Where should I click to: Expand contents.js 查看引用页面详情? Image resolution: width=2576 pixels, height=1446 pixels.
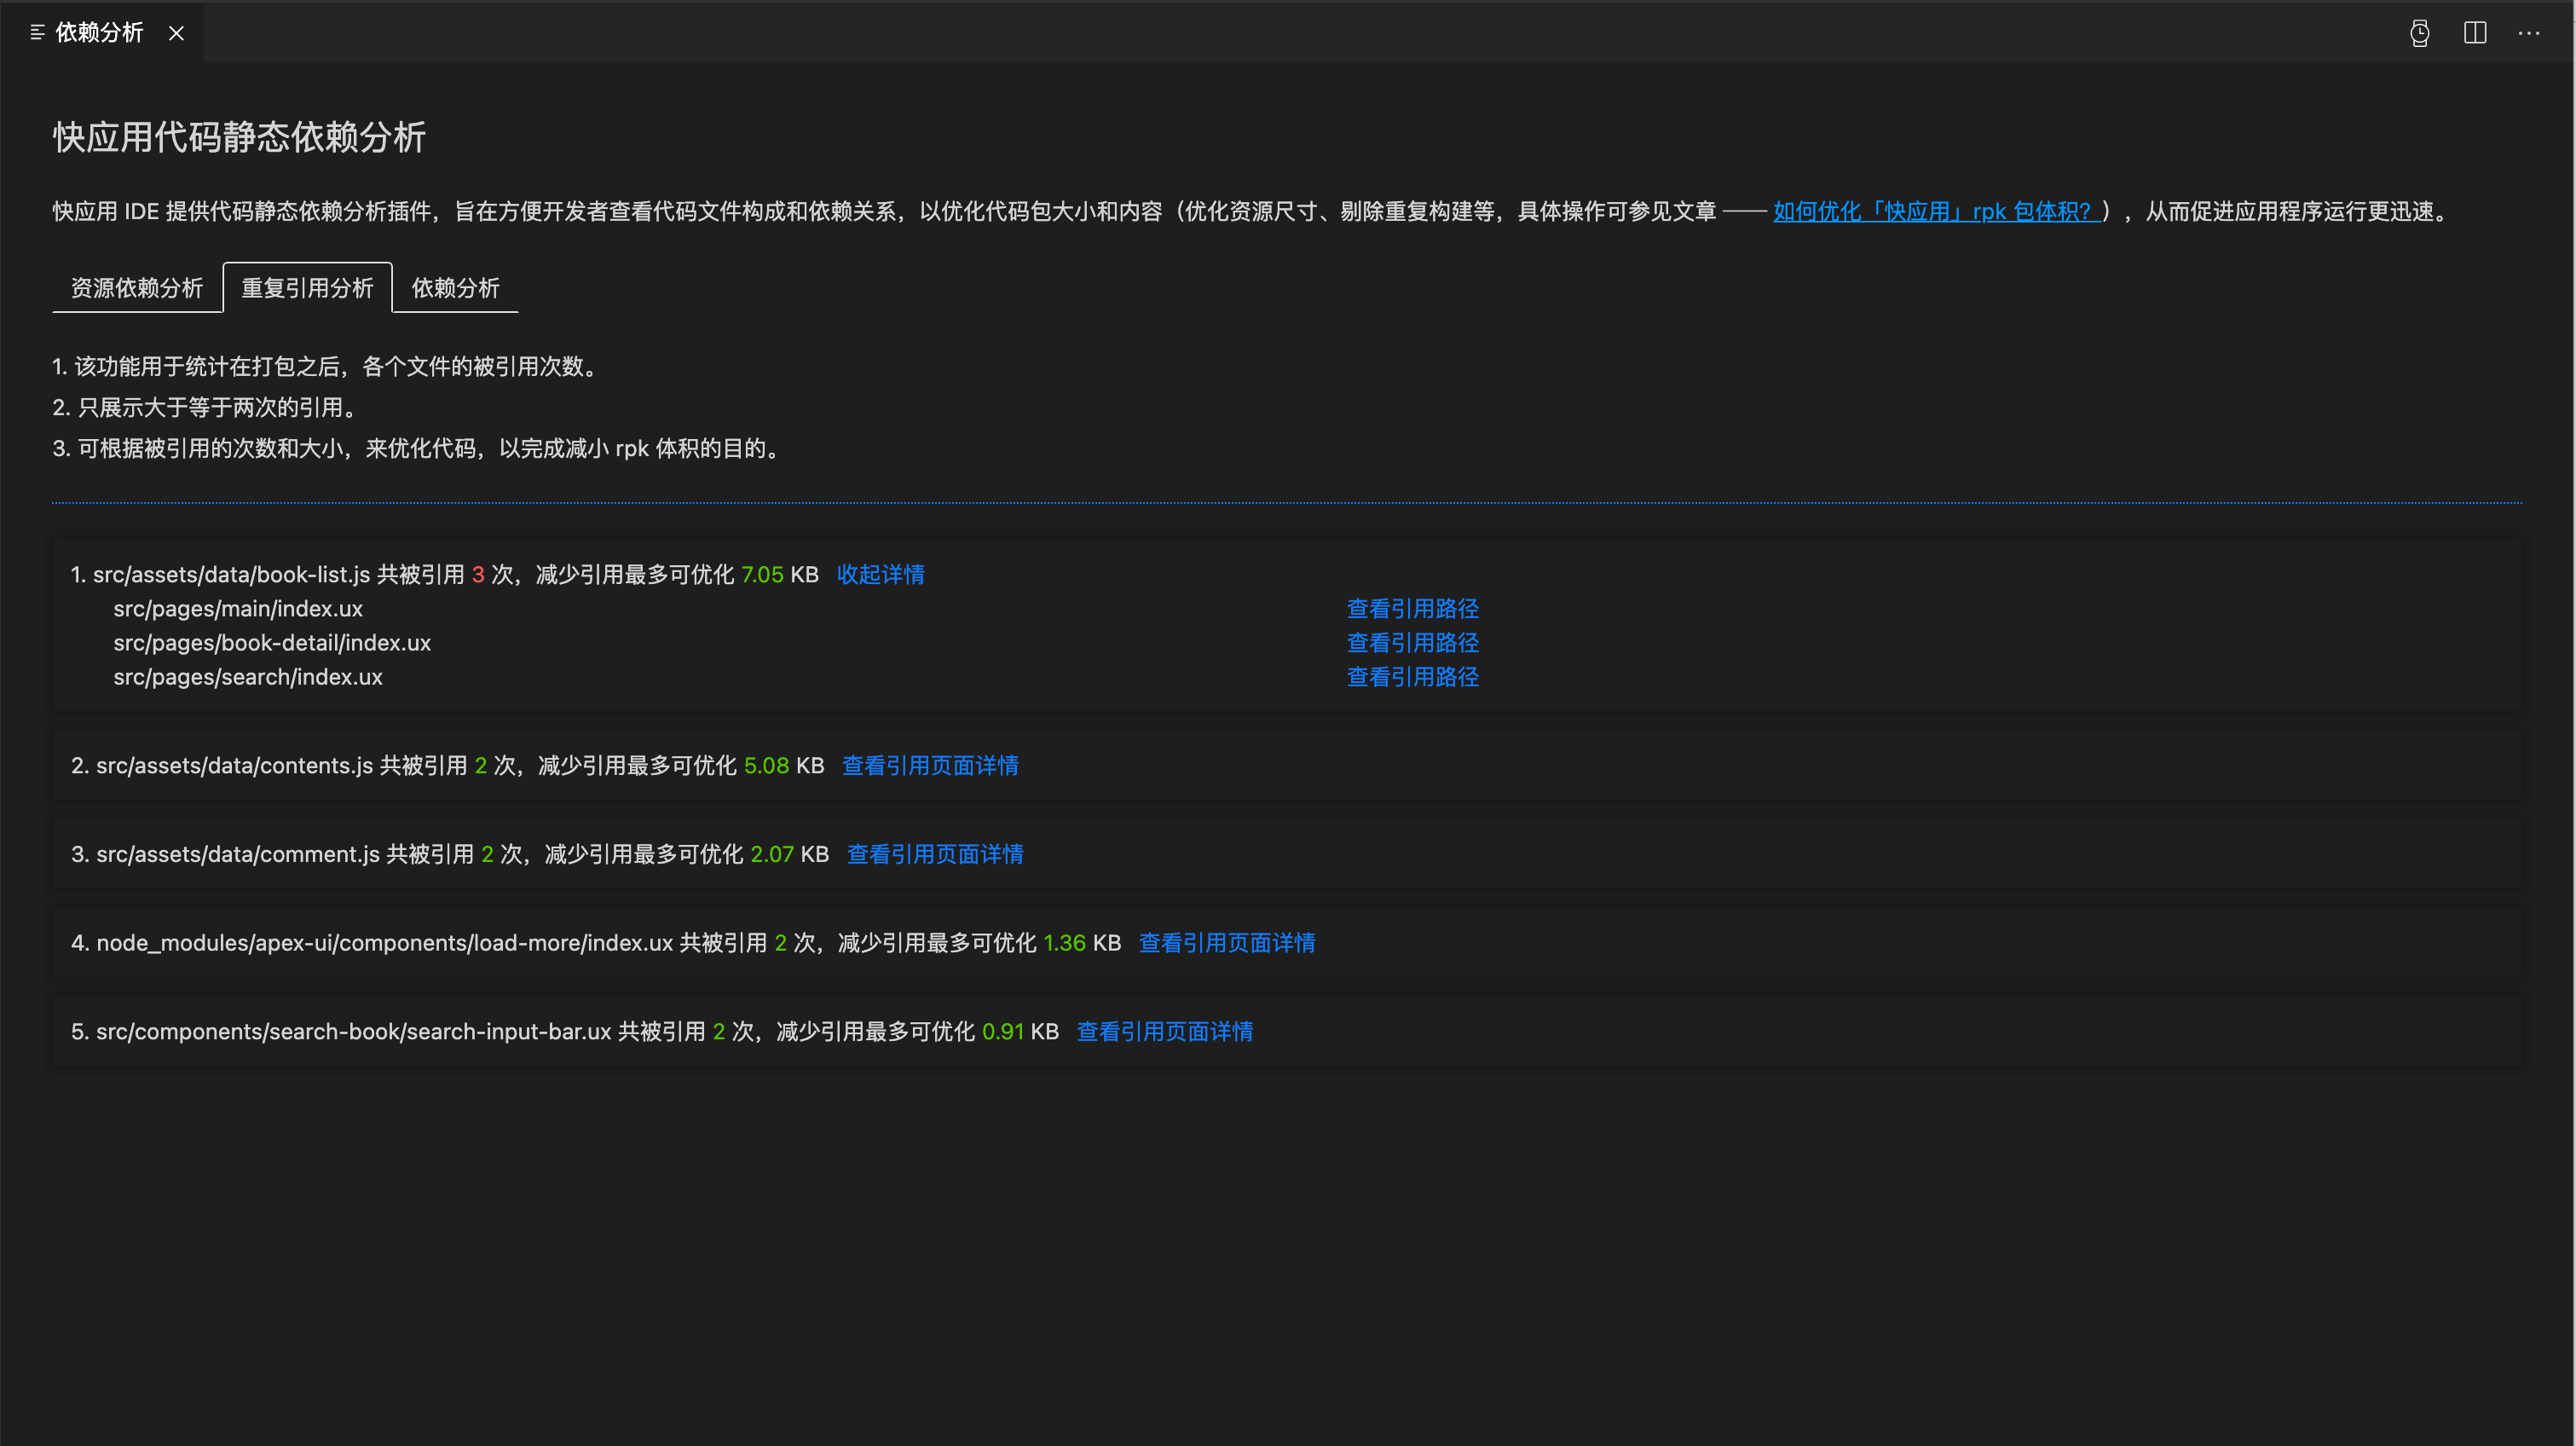coord(930,765)
